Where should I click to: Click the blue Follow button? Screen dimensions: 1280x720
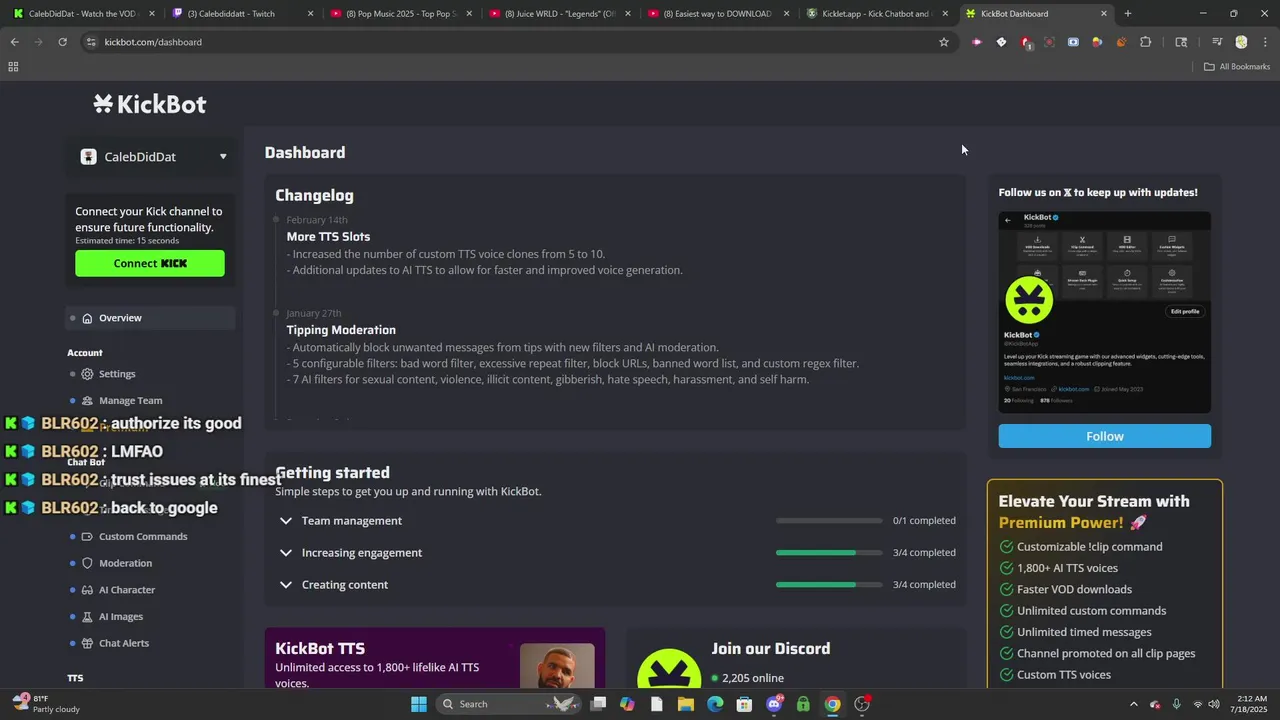[x=1104, y=436]
